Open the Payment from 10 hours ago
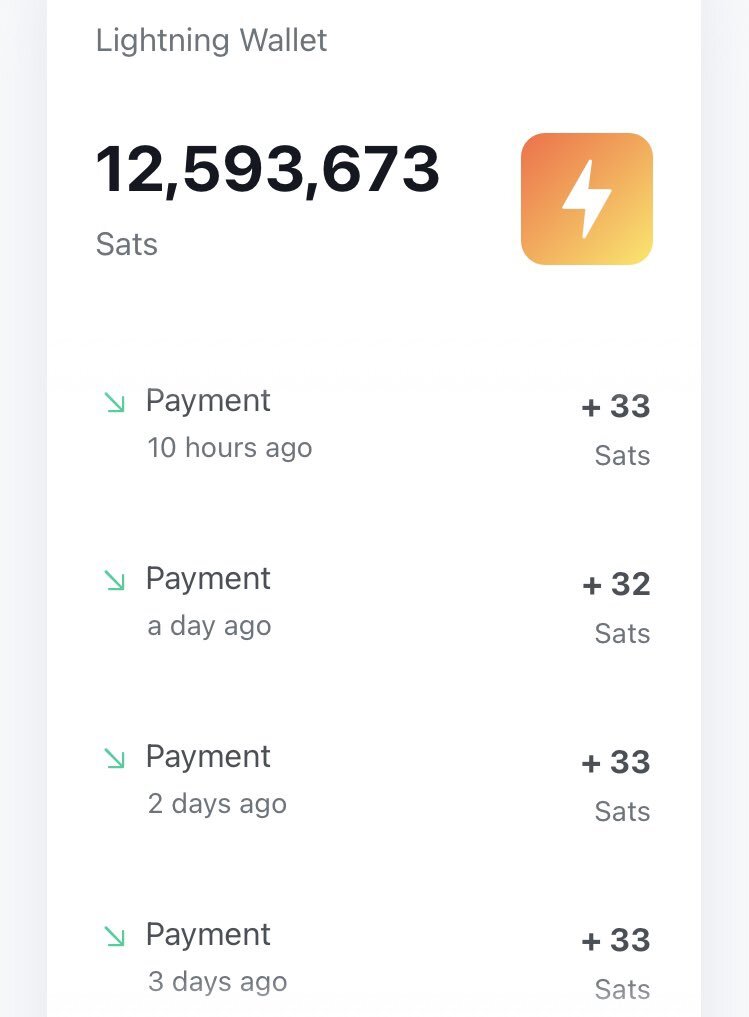This screenshot has width=749, height=1017. tap(374, 426)
